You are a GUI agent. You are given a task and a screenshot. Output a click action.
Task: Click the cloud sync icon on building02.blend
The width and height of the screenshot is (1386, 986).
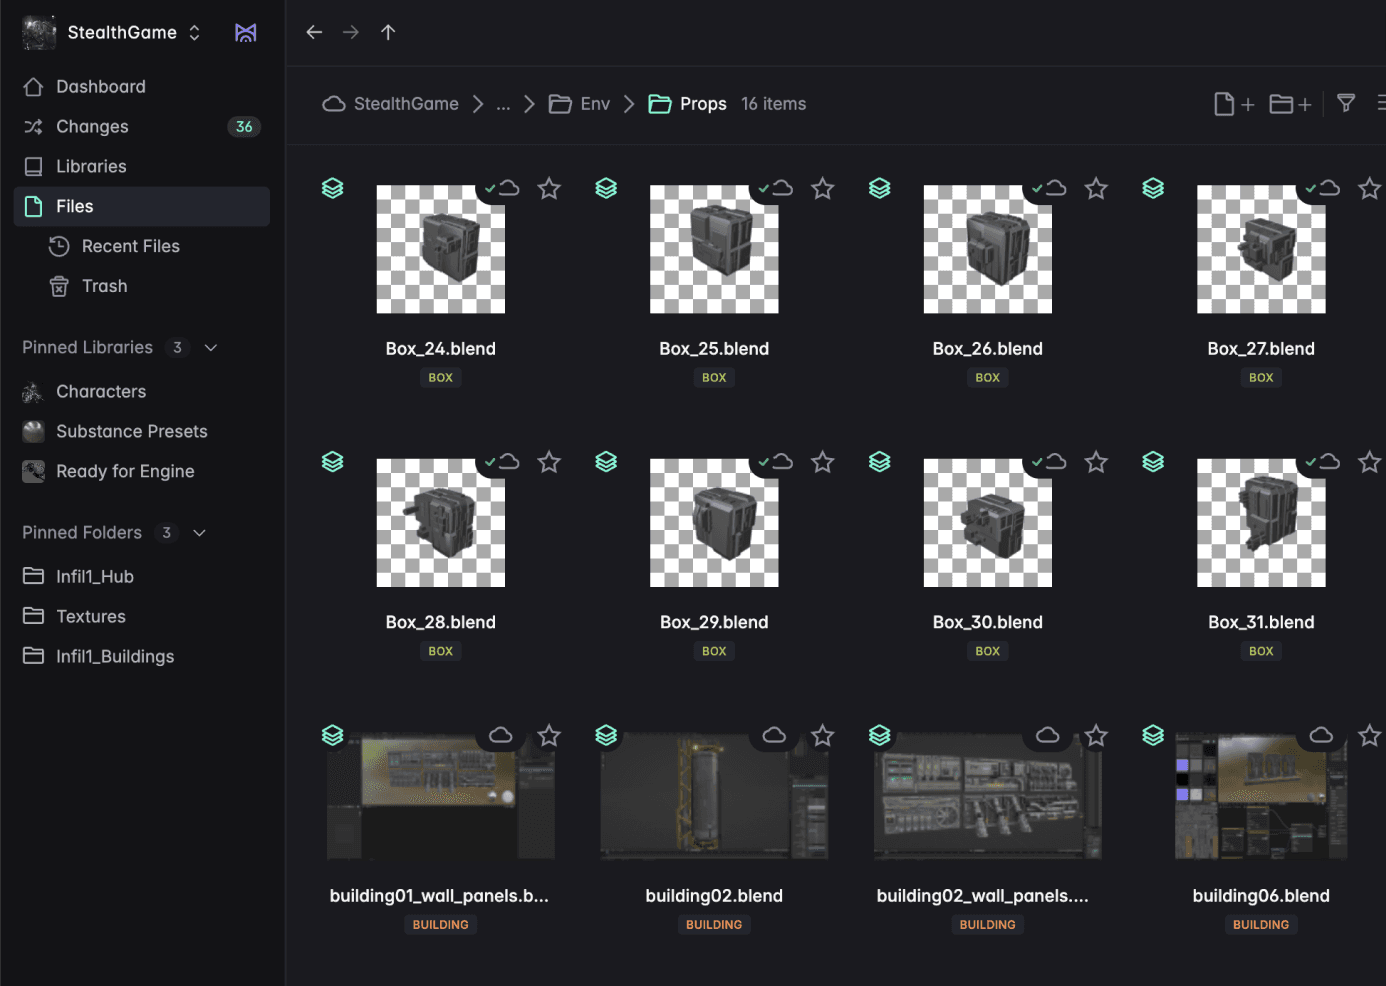click(x=774, y=735)
